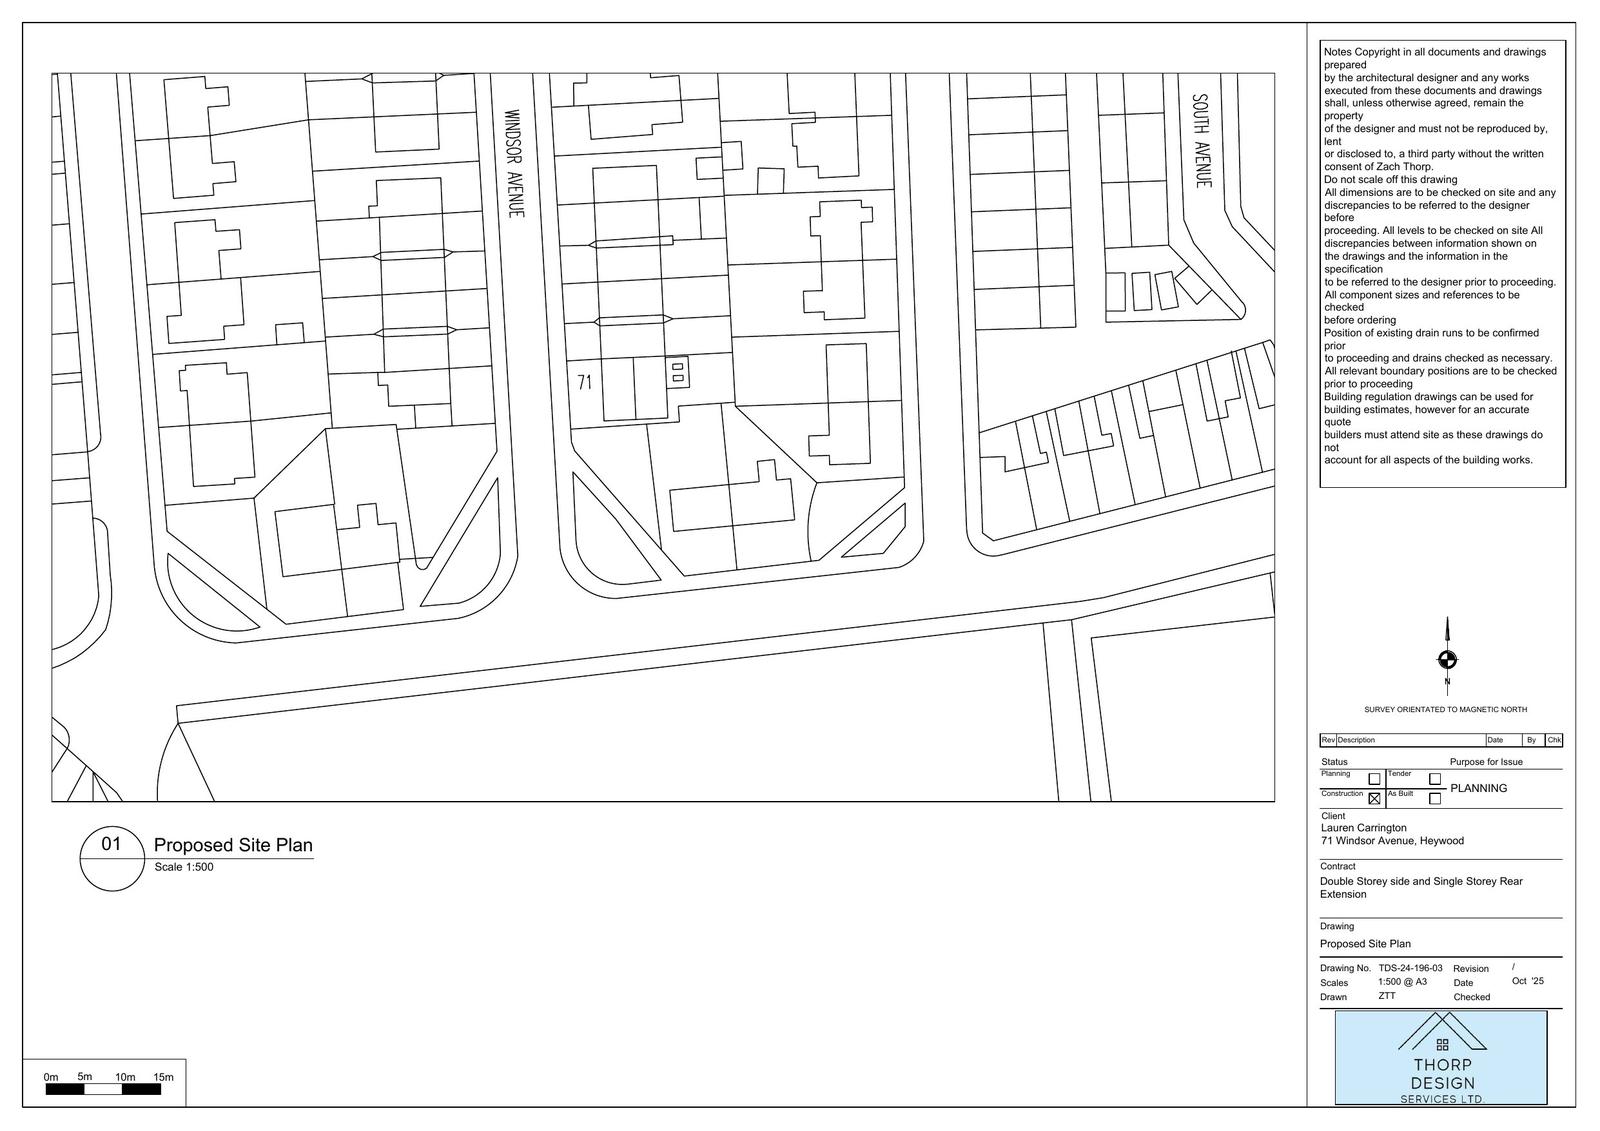Click the drawing number TDS-24-196-03
This screenshot has width=1600, height=1131.
pyautogui.click(x=1410, y=968)
